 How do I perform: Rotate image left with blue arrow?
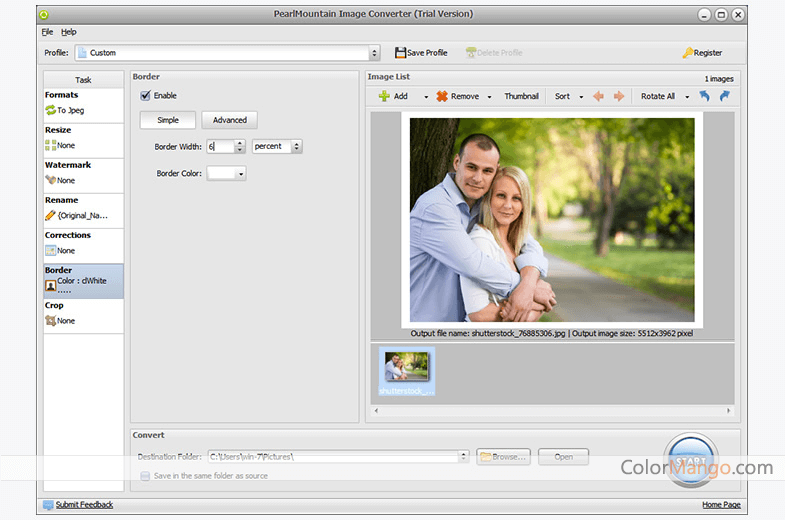click(704, 96)
